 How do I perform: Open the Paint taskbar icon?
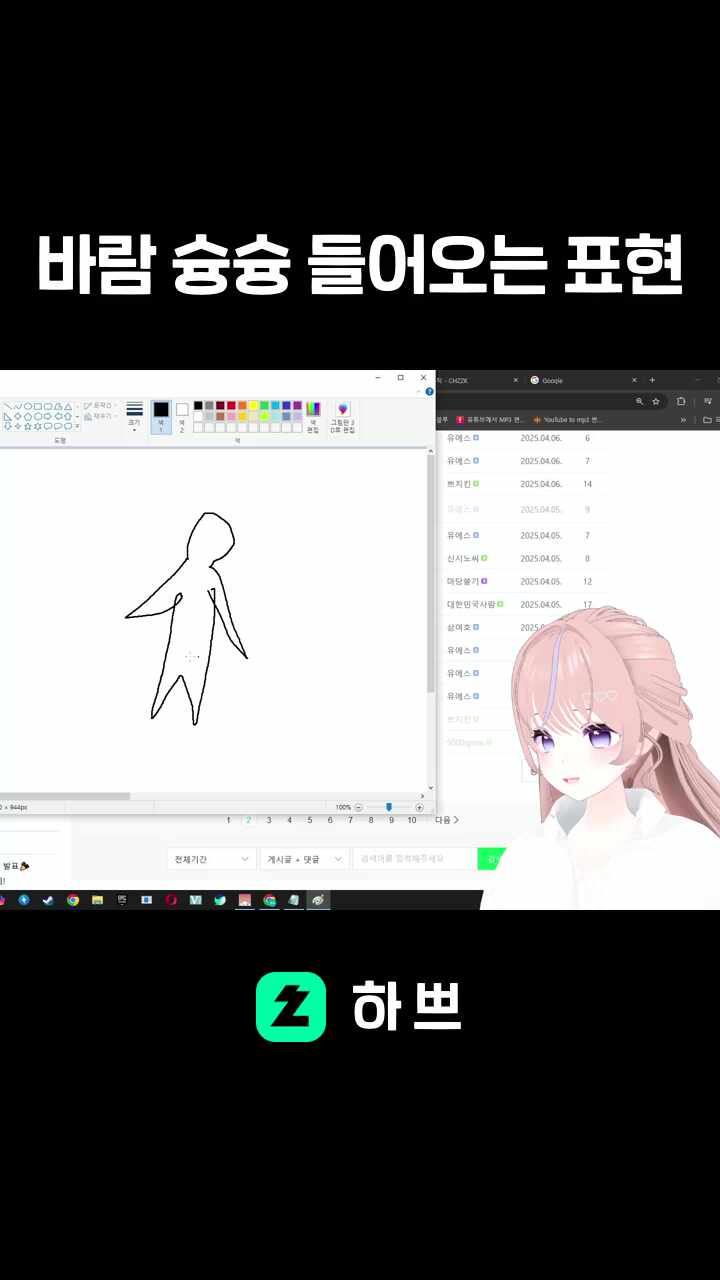pyautogui.click(x=318, y=900)
